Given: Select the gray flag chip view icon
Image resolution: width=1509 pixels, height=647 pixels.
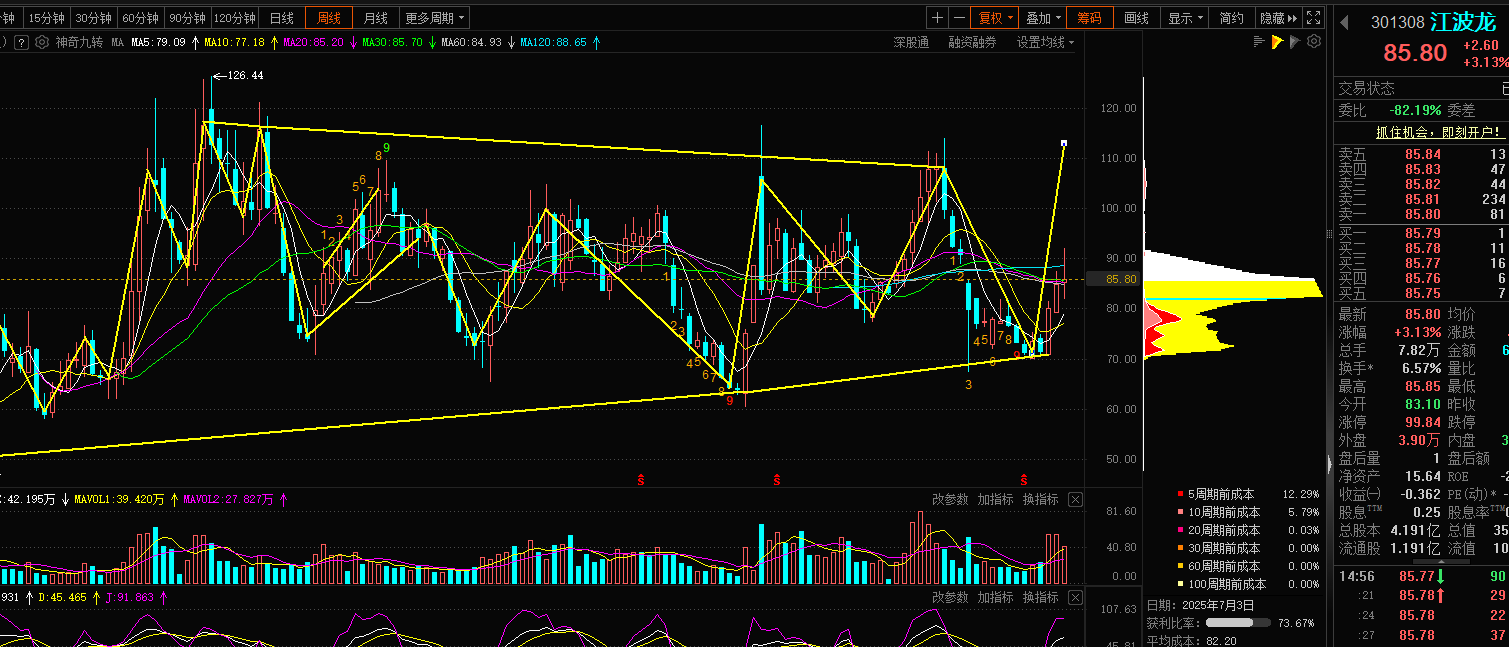Looking at the screenshot, I should (x=1295, y=42).
